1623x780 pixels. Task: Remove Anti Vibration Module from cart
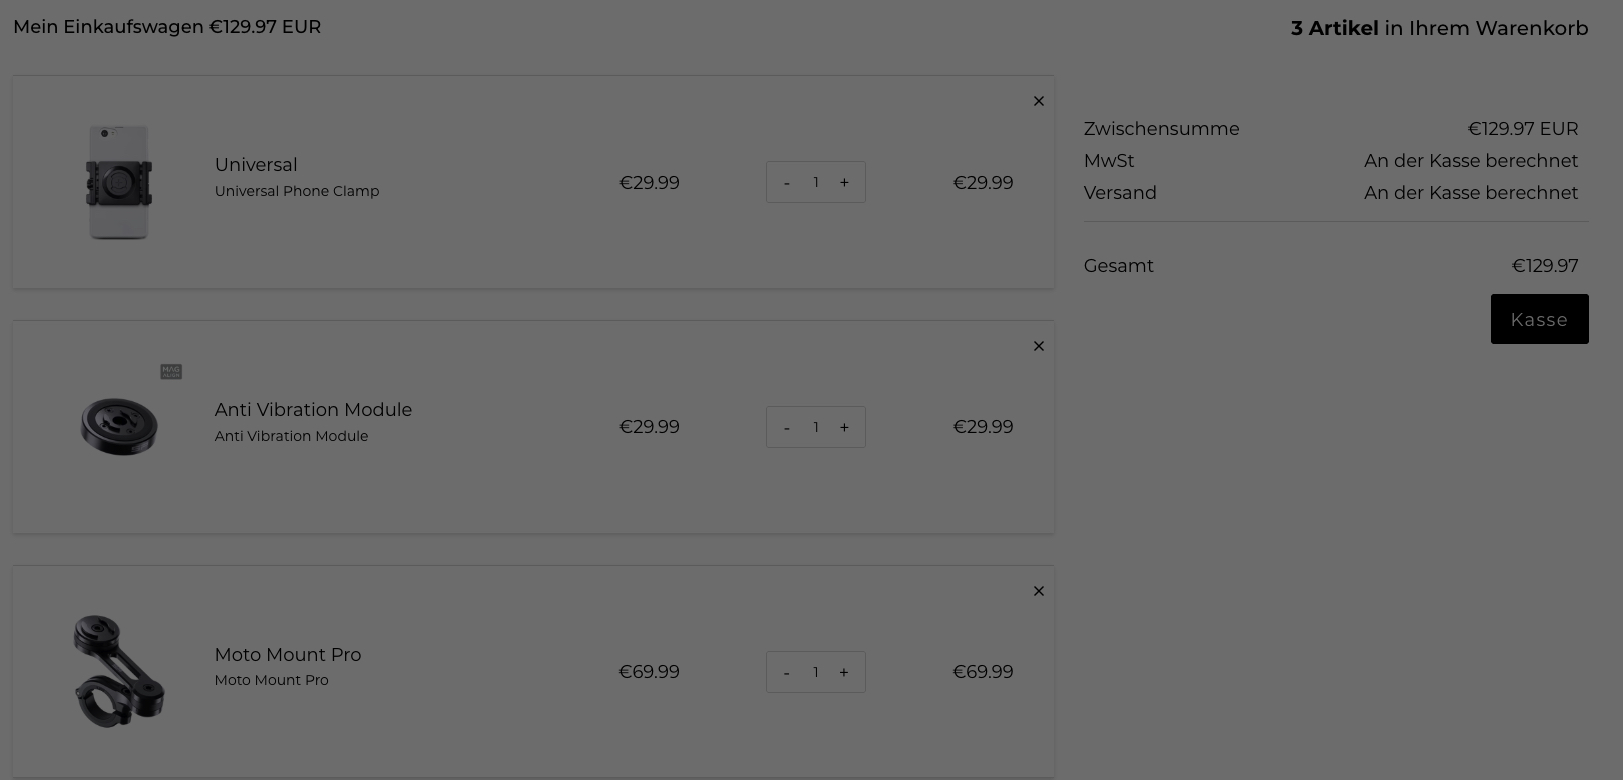point(1038,346)
